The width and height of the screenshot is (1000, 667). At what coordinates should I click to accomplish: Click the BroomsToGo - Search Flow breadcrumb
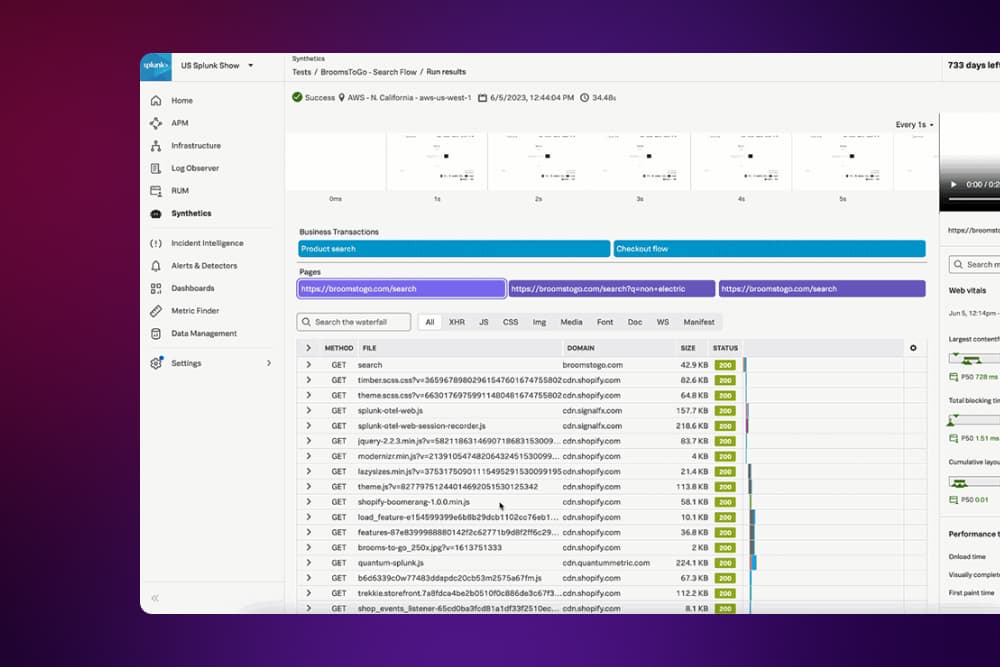[368, 72]
